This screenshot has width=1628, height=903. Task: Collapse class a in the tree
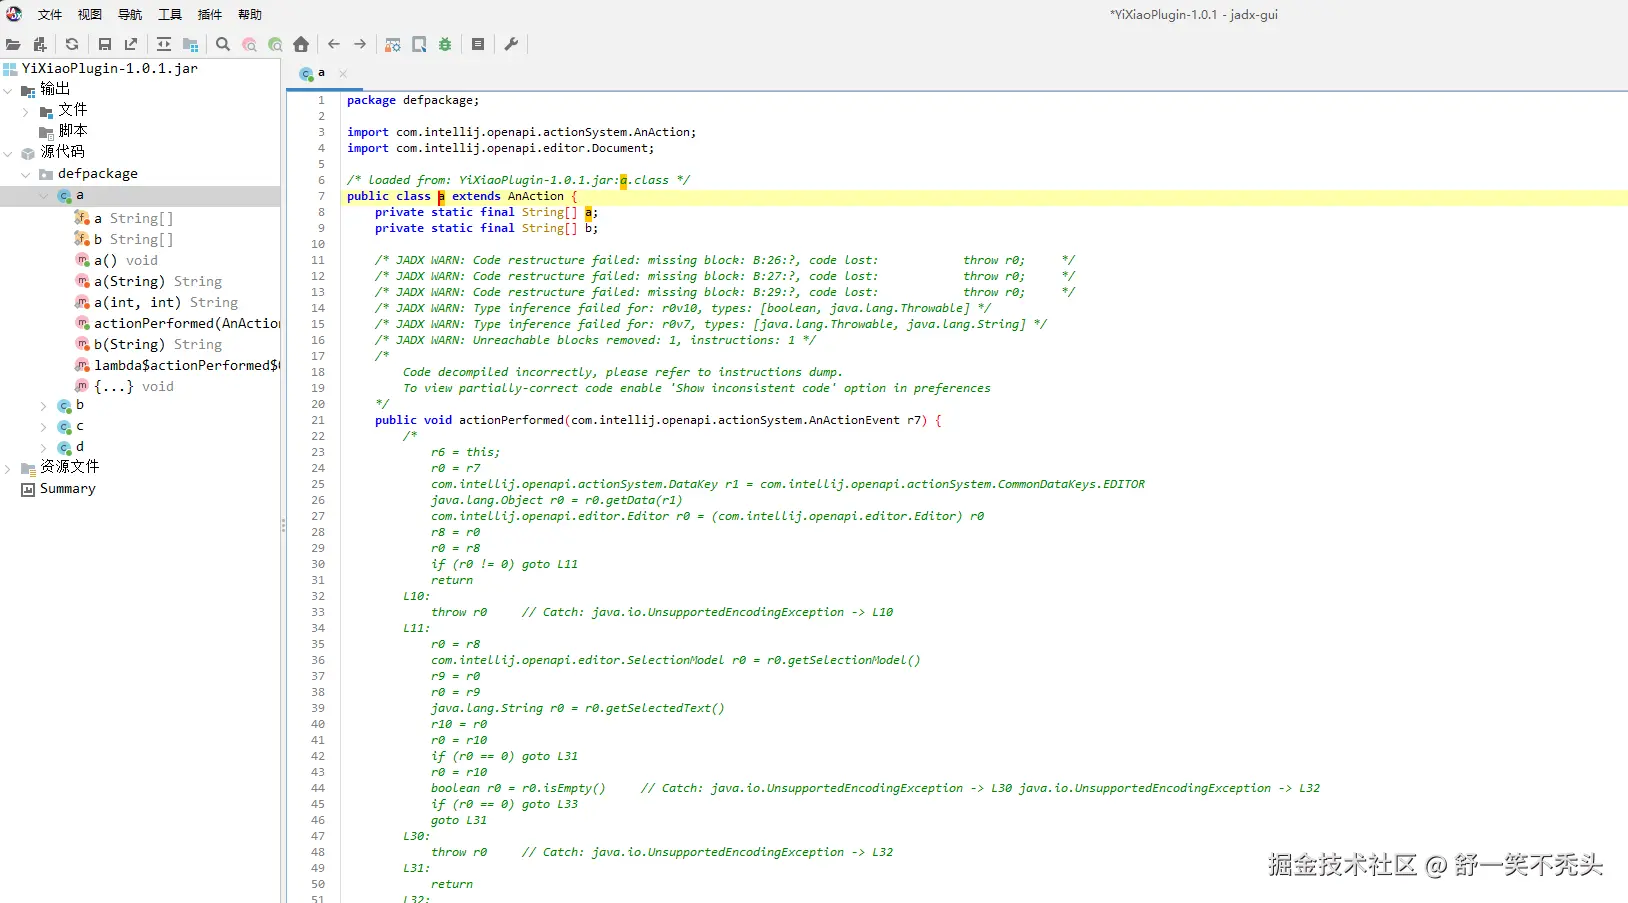tap(44, 195)
